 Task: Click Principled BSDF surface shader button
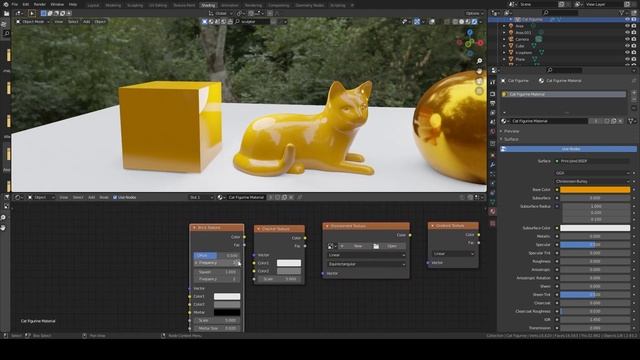[593, 161]
